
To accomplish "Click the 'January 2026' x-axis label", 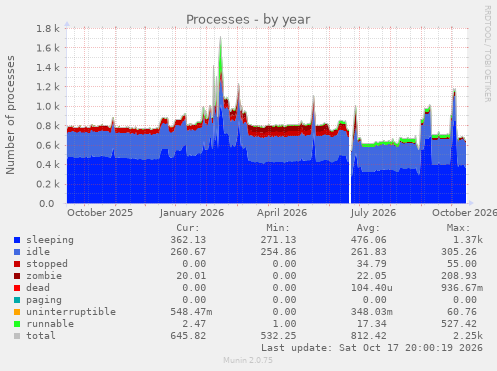I will click(192, 213).
